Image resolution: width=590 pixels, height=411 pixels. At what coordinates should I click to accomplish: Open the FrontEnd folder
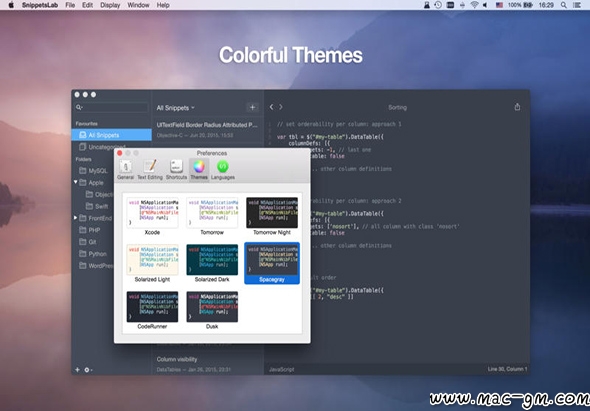tap(96, 218)
